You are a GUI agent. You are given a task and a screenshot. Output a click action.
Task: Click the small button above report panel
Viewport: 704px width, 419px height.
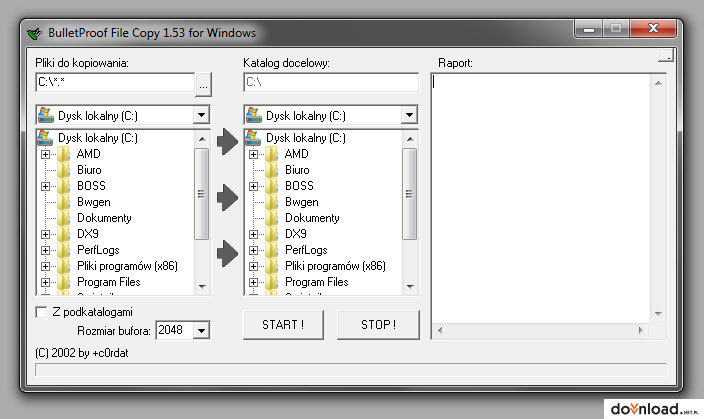click(666, 55)
